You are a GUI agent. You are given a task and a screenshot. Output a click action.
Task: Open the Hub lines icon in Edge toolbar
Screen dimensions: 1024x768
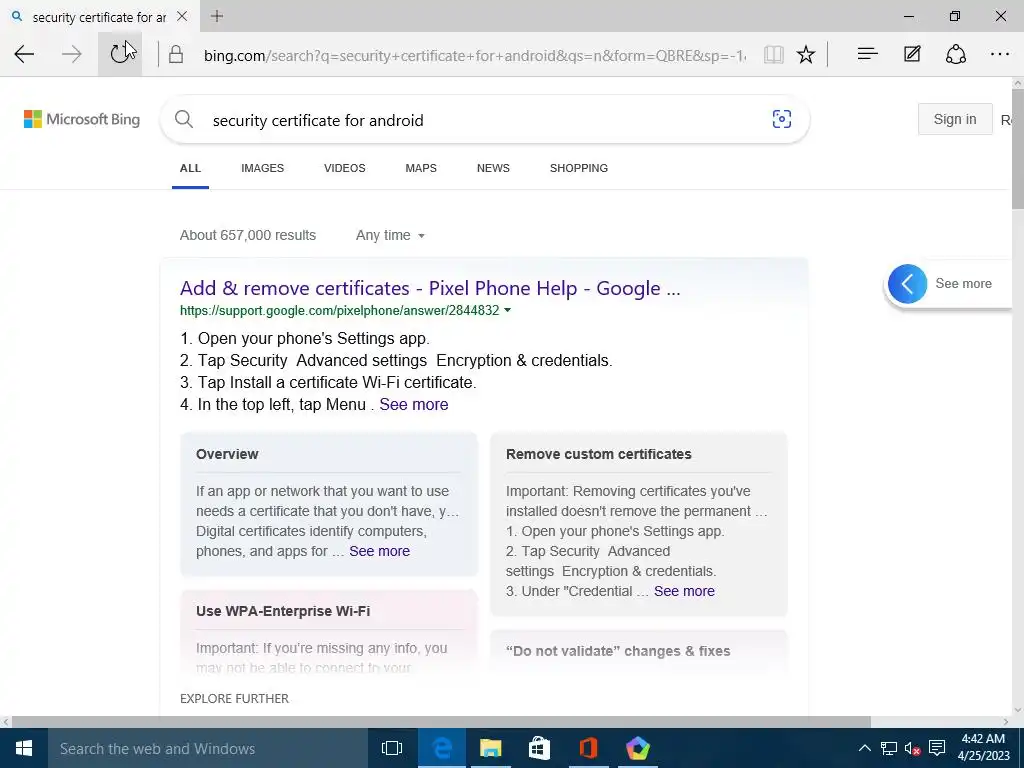point(867,54)
